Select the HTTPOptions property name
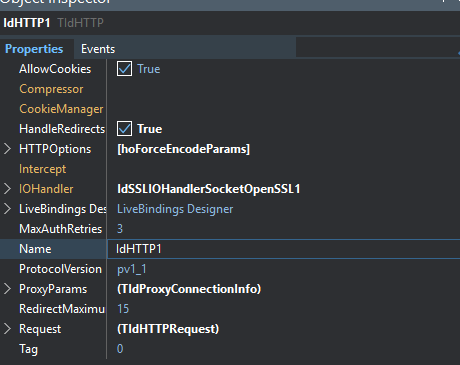 click(x=55, y=149)
